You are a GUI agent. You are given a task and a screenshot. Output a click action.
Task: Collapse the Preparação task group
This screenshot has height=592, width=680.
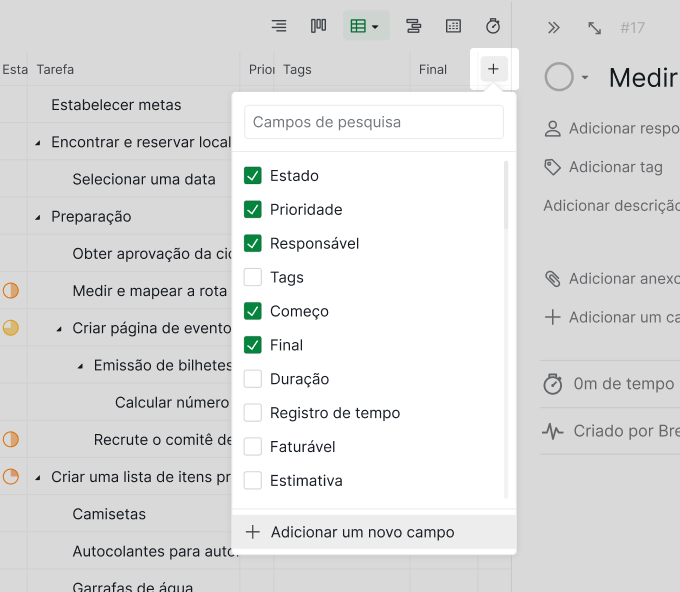[38, 217]
